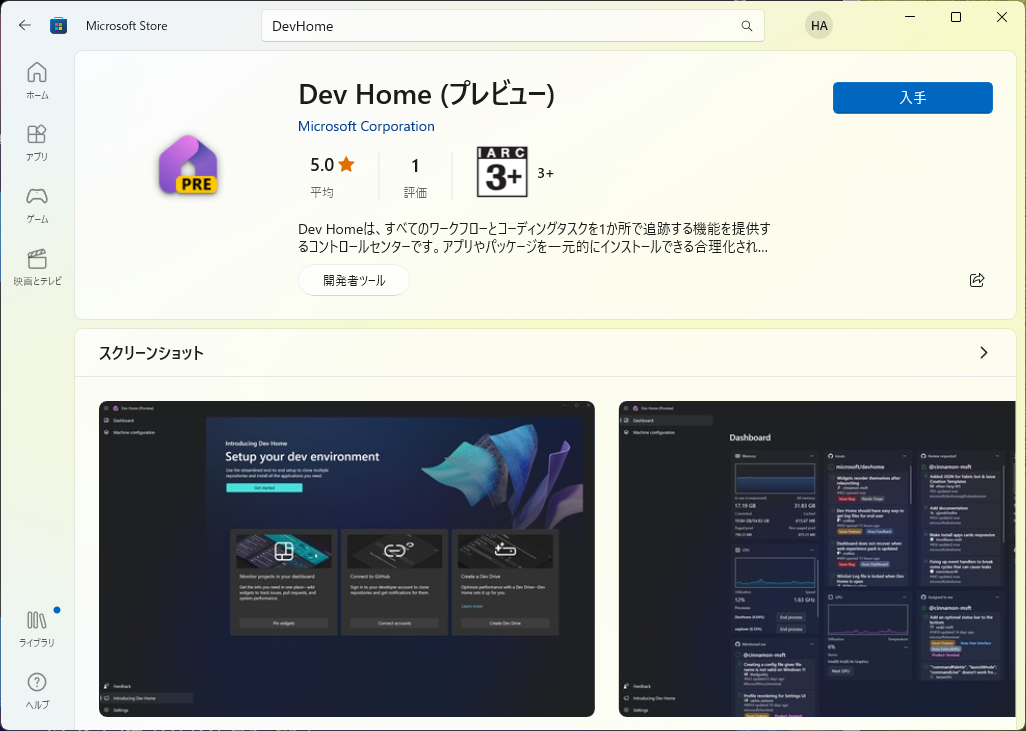Go back using the arrow icon
Viewport: 1026px width, 731px height.
24,25
